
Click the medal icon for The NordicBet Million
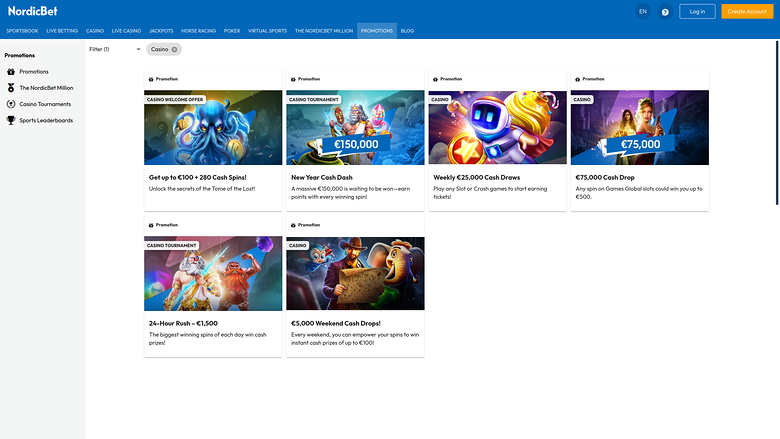click(x=11, y=88)
